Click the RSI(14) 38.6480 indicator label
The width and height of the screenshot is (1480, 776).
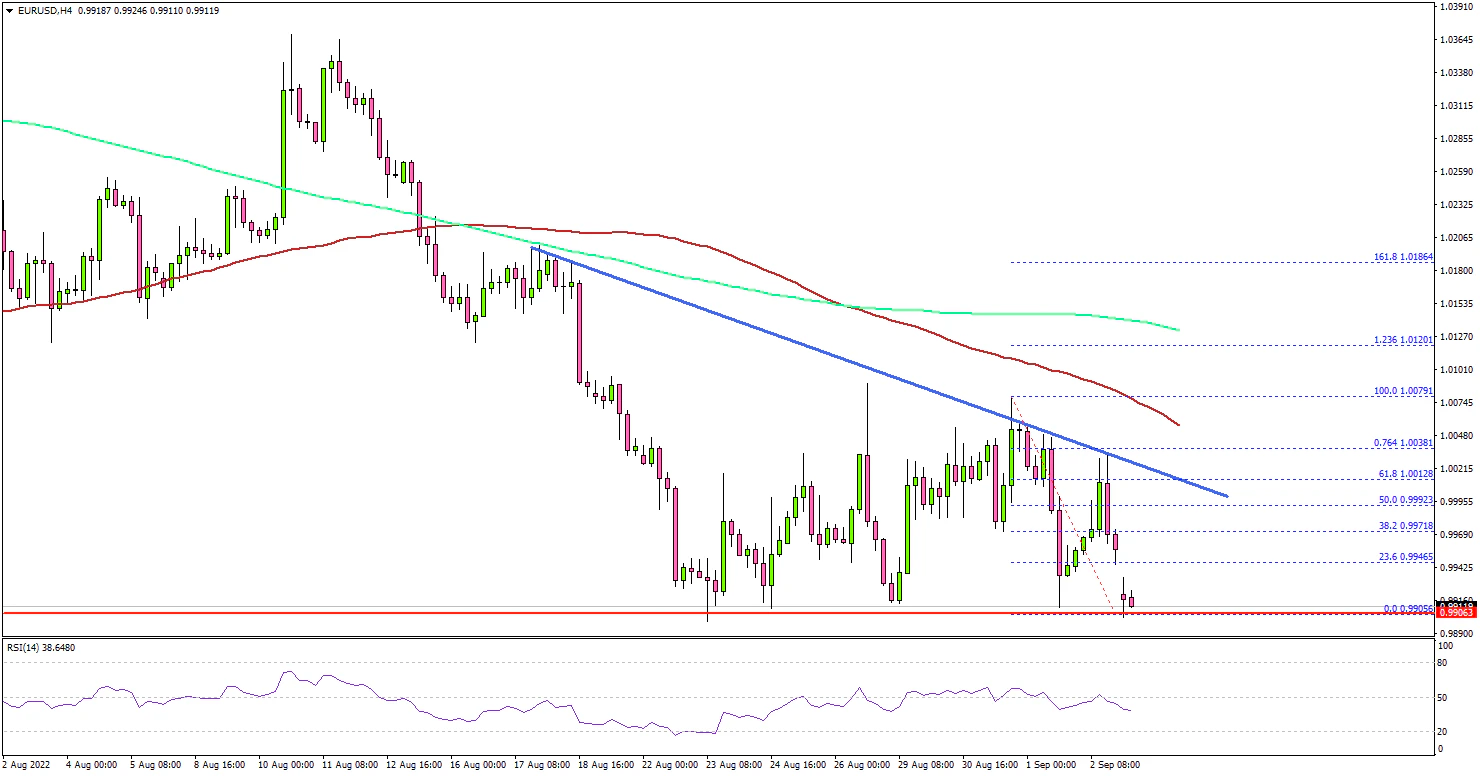pyautogui.click(x=41, y=647)
